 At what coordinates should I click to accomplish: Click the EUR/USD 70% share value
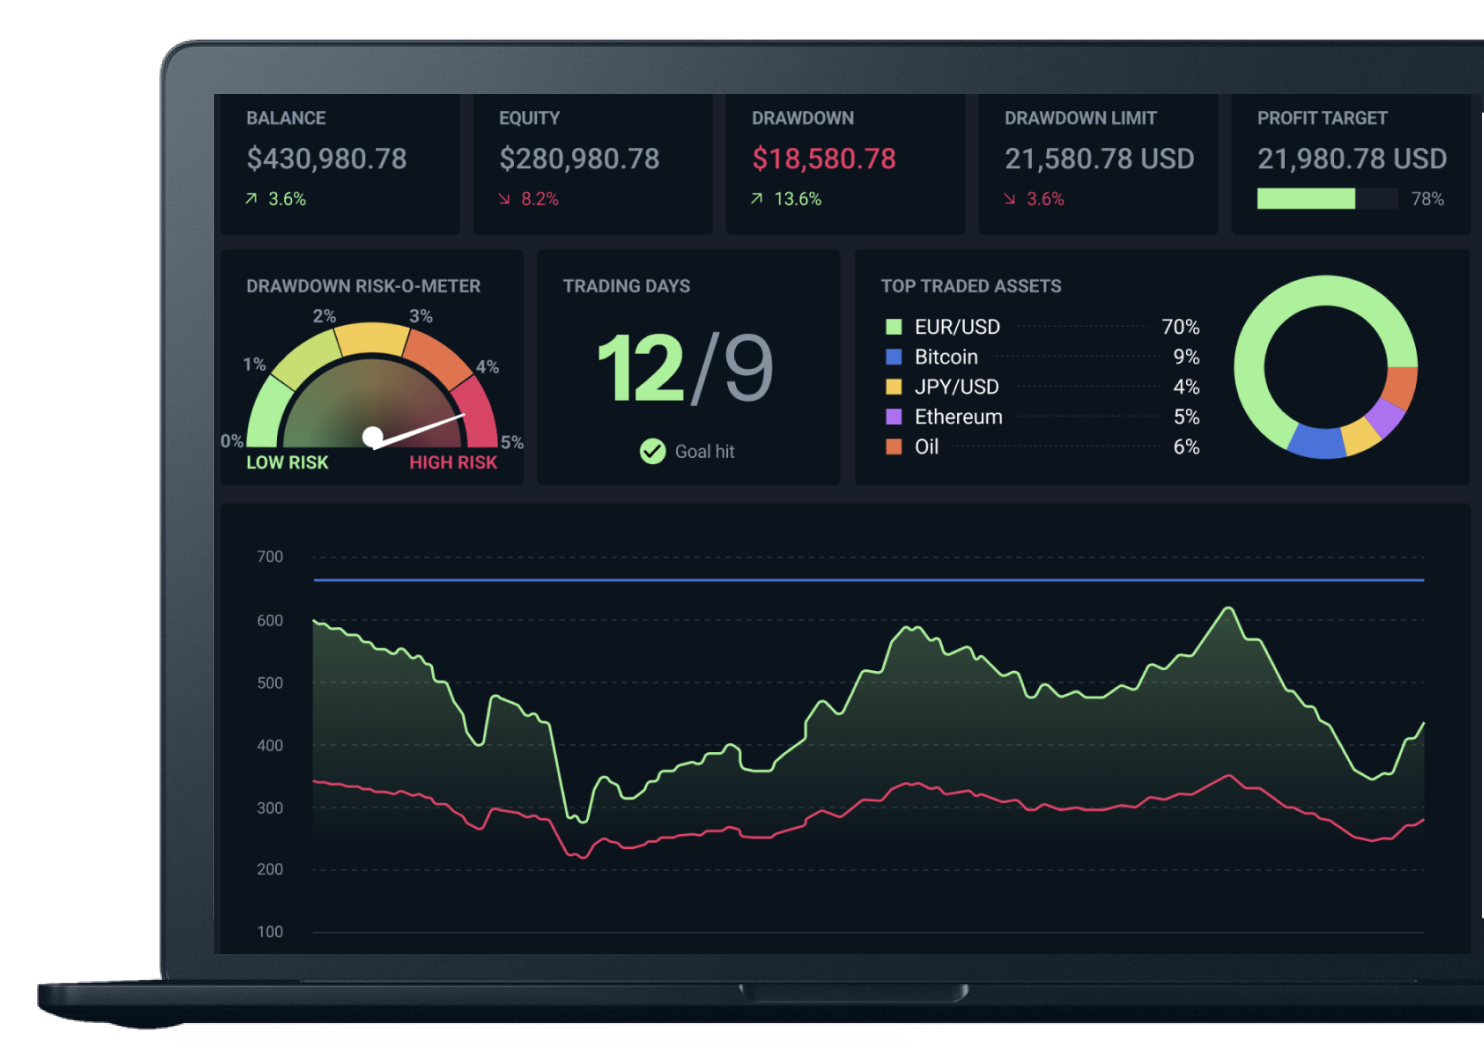pyautogui.click(x=1180, y=327)
